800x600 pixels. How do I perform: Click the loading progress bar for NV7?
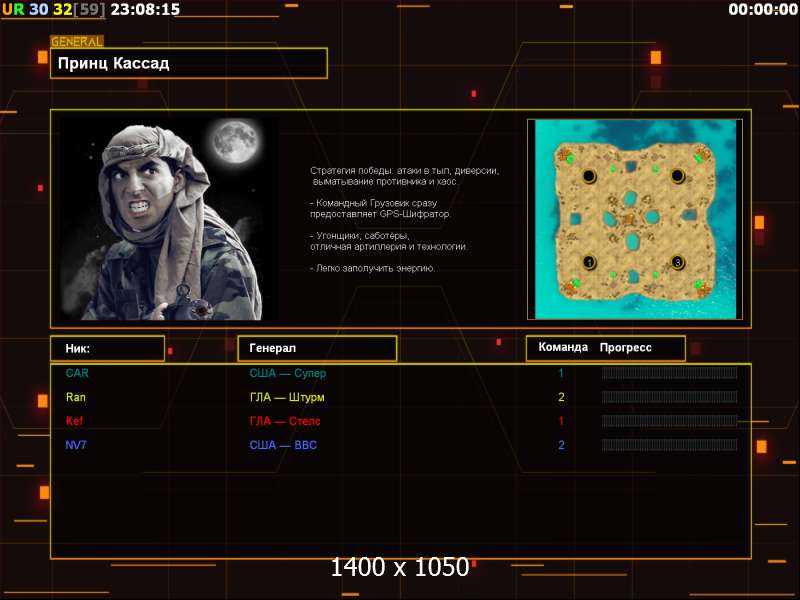click(x=669, y=445)
